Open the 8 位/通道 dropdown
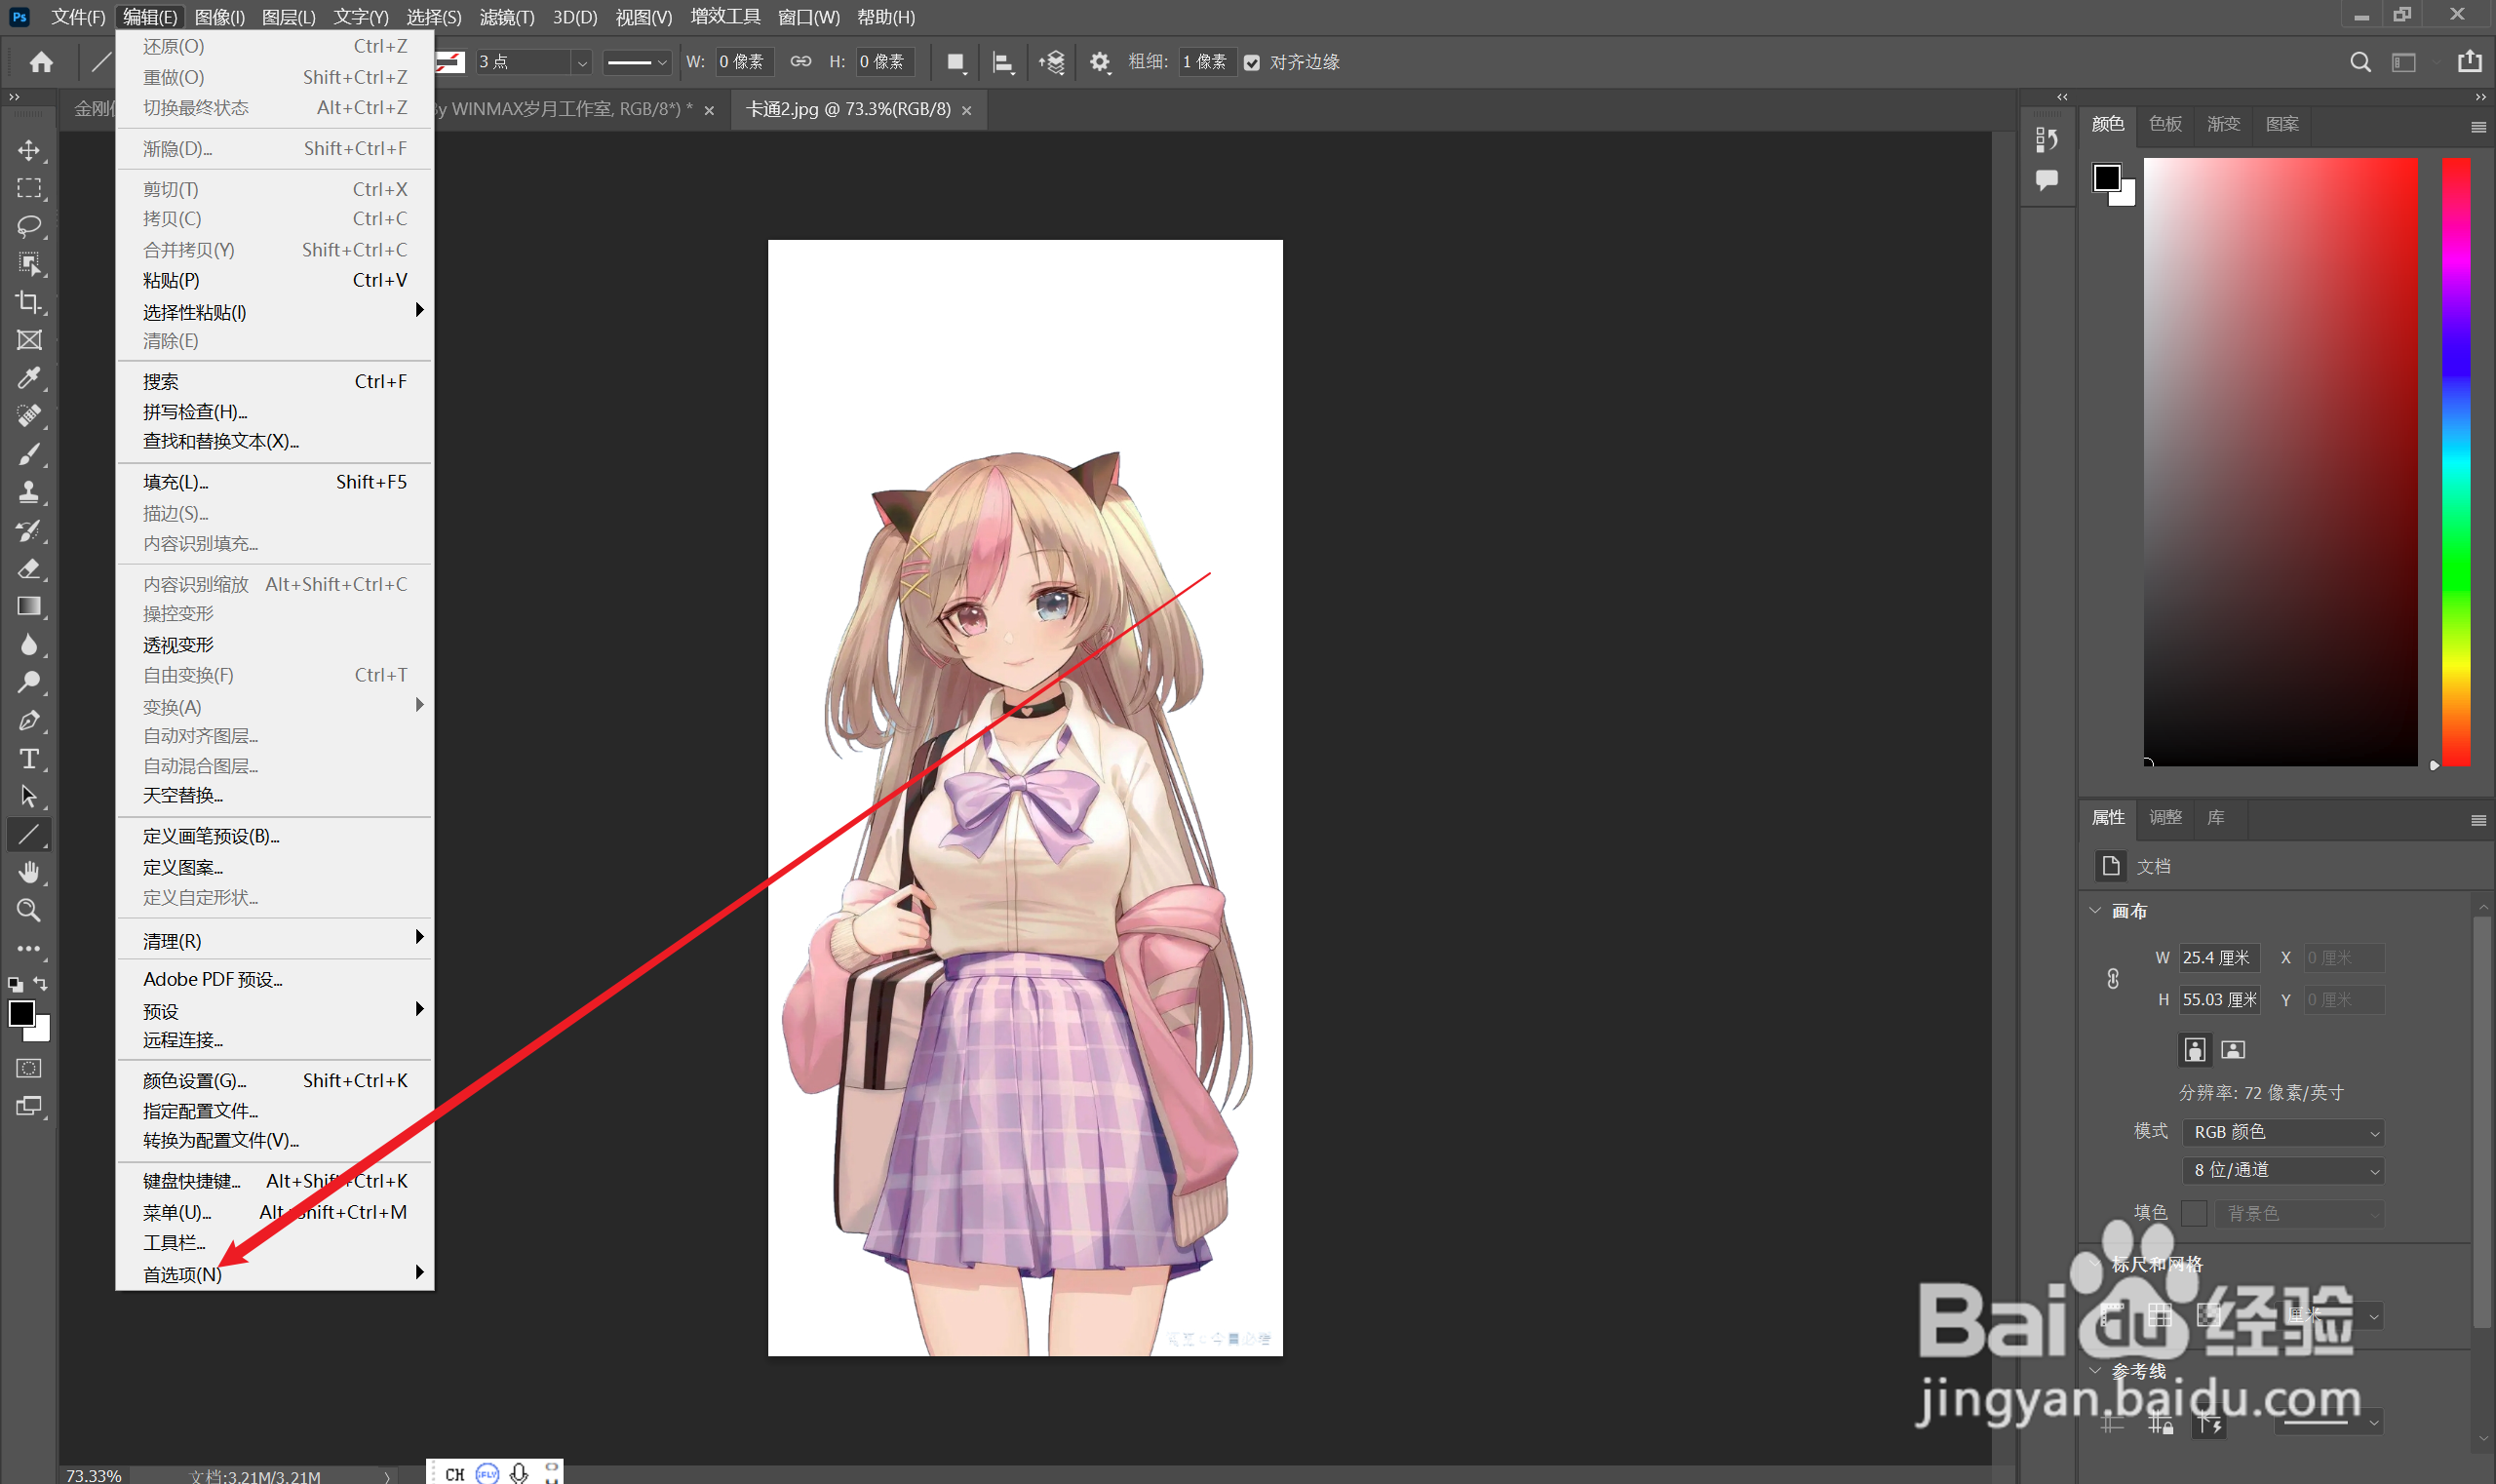 click(2283, 1170)
